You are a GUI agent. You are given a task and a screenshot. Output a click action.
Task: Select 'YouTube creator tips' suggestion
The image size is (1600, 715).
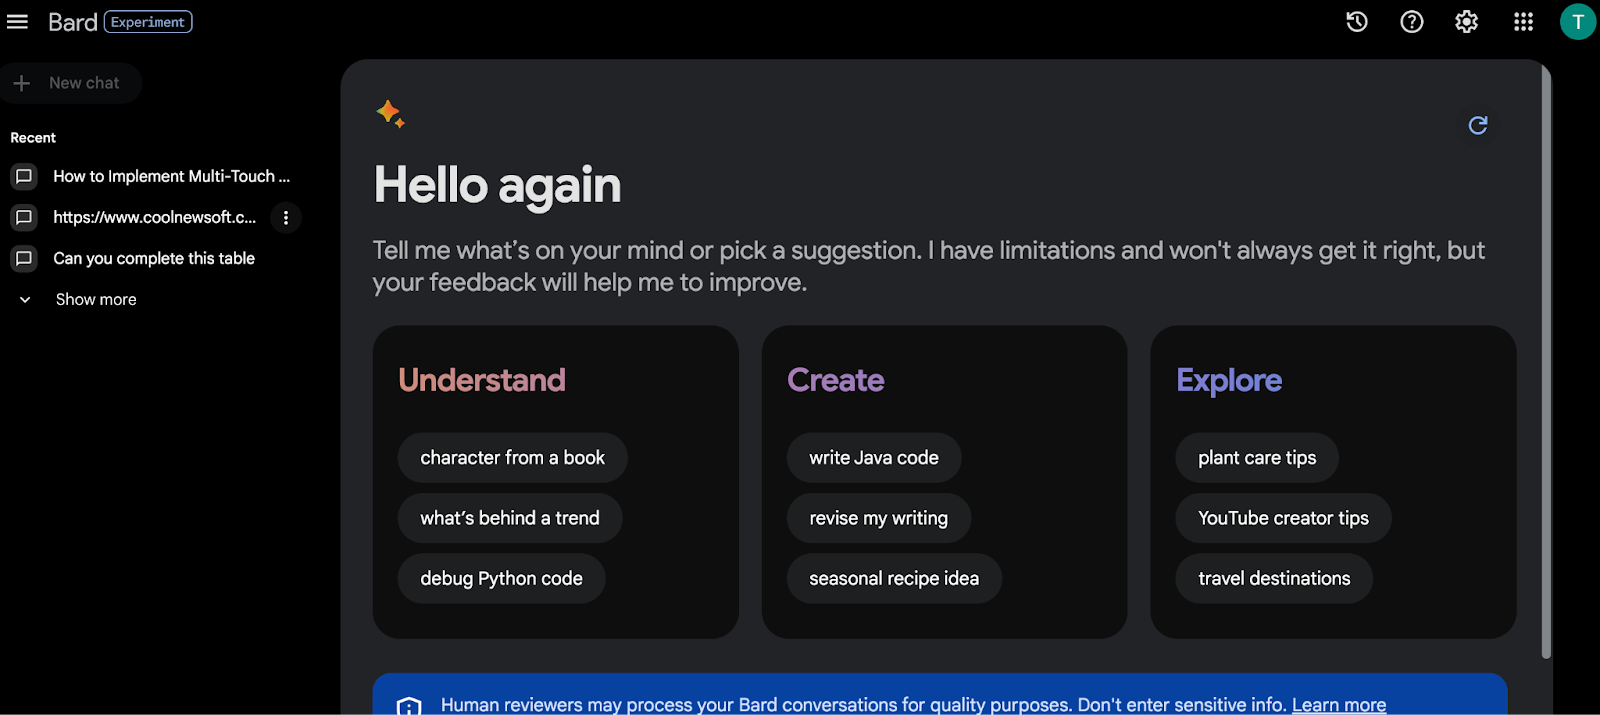(x=1284, y=518)
